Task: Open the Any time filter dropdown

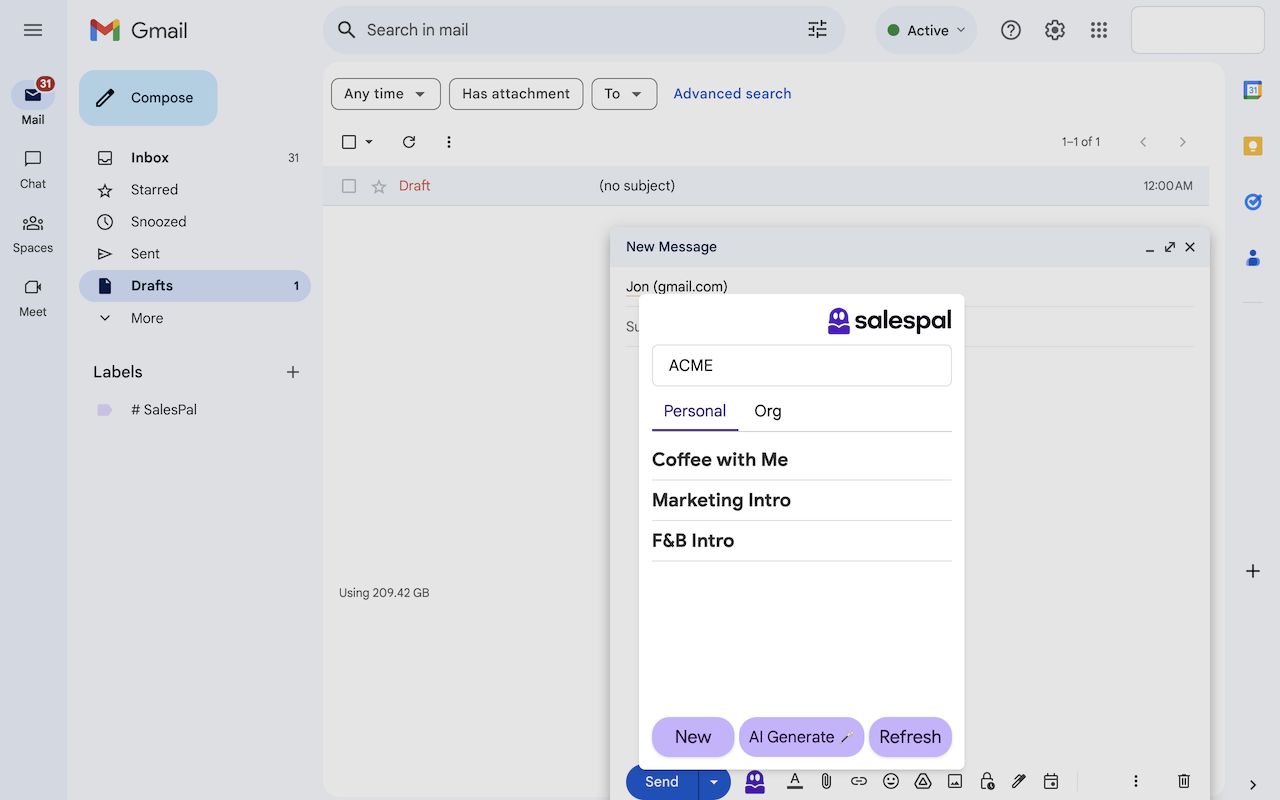Action: [385, 94]
